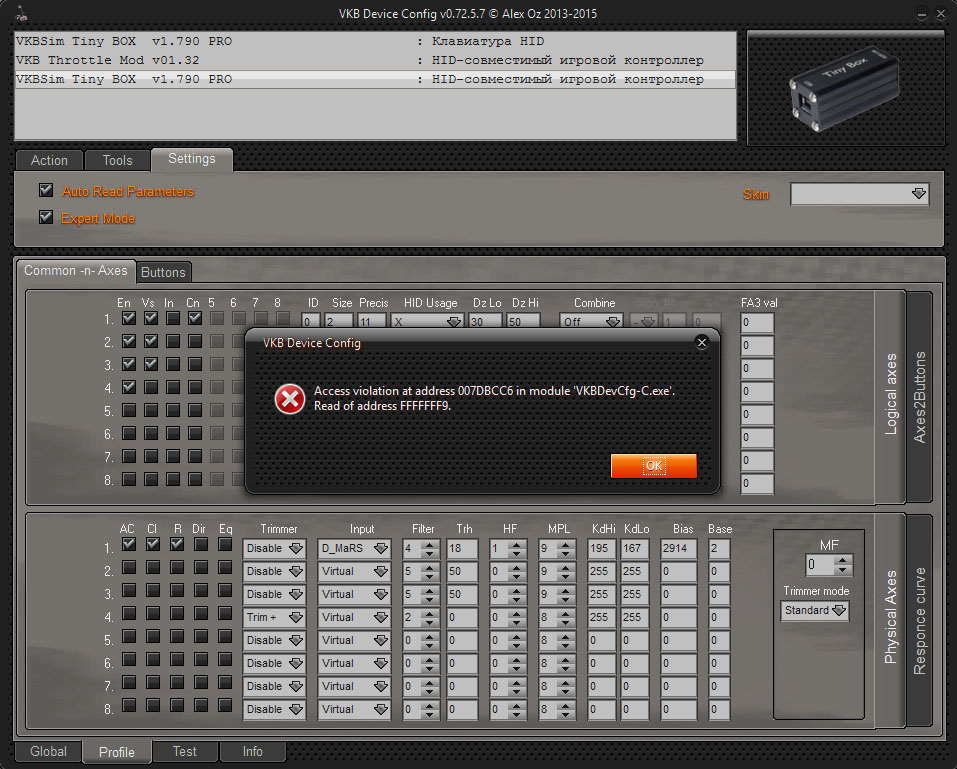957x769 pixels.
Task: Toggle En checkbox for logical axis 1
Action: coord(129,319)
